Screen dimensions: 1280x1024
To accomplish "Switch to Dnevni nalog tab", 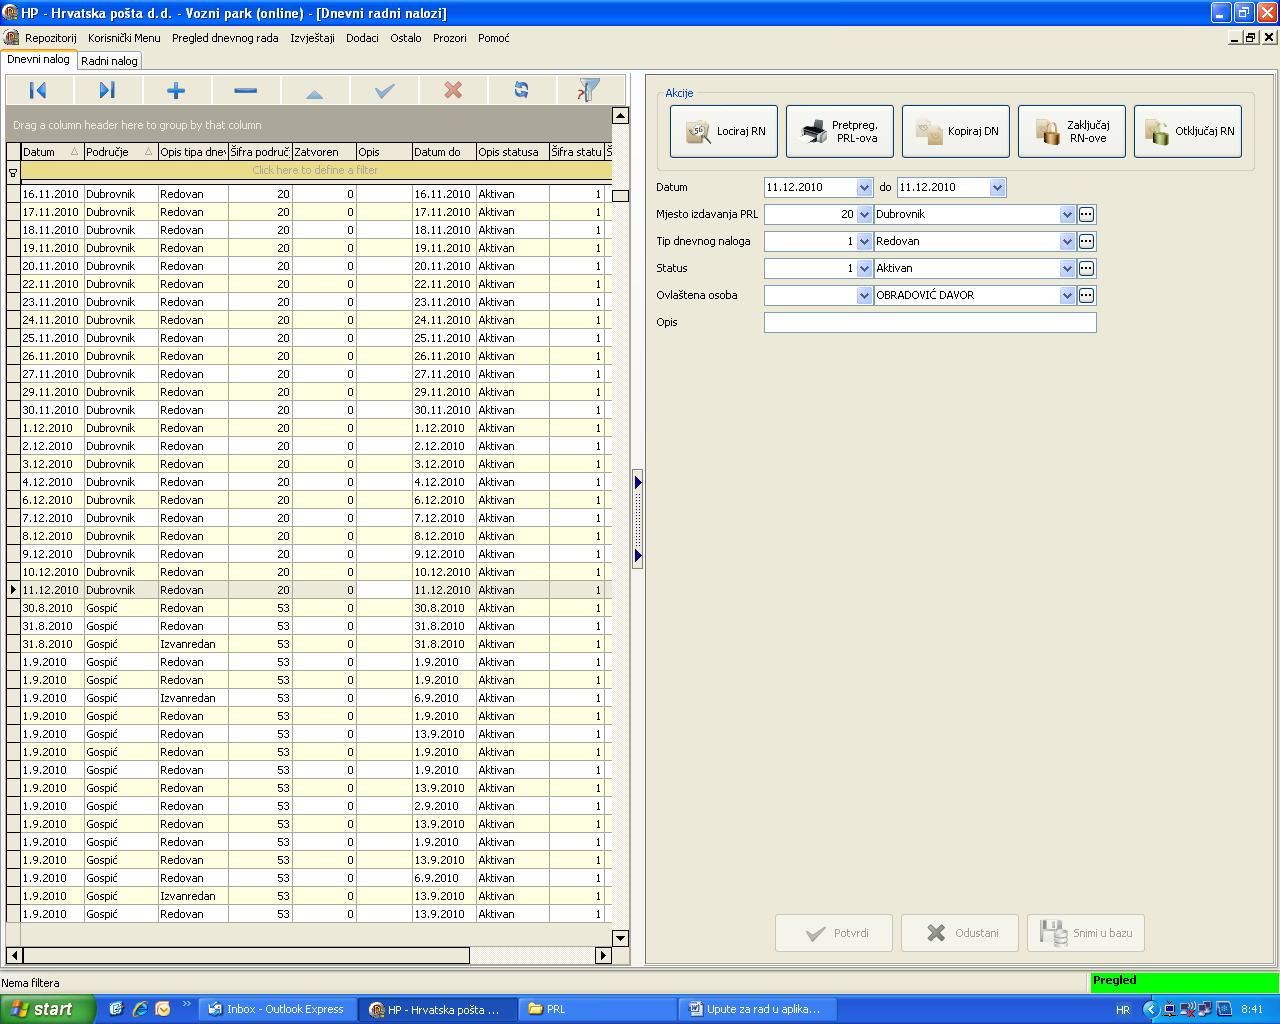I will pos(39,59).
